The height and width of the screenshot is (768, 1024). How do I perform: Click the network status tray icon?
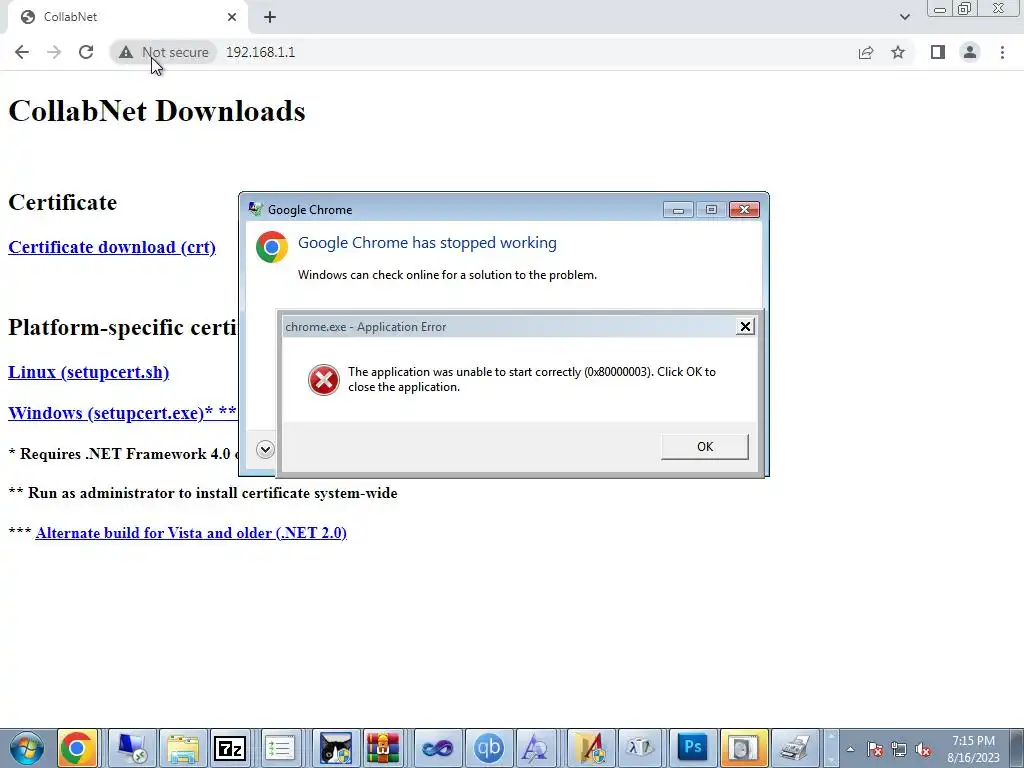[x=899, y=749]
